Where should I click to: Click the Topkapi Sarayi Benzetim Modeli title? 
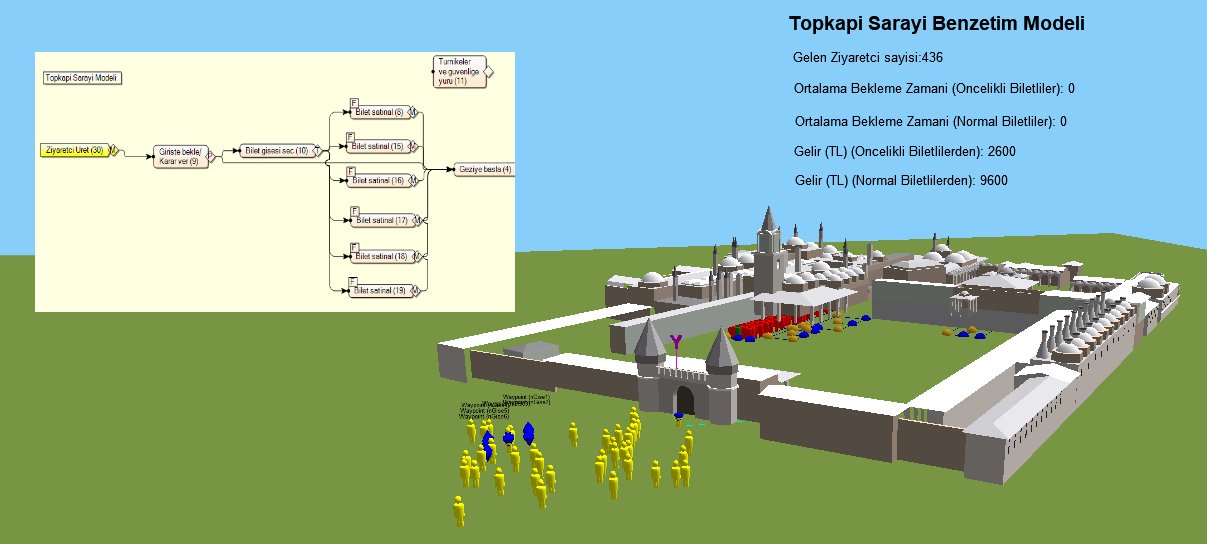click(x=937, y=24)
